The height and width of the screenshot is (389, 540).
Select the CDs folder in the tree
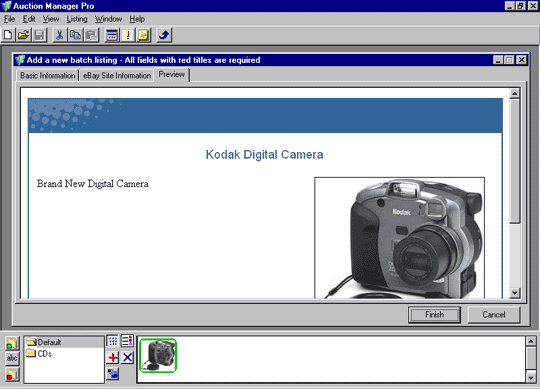tap(39, 354)
